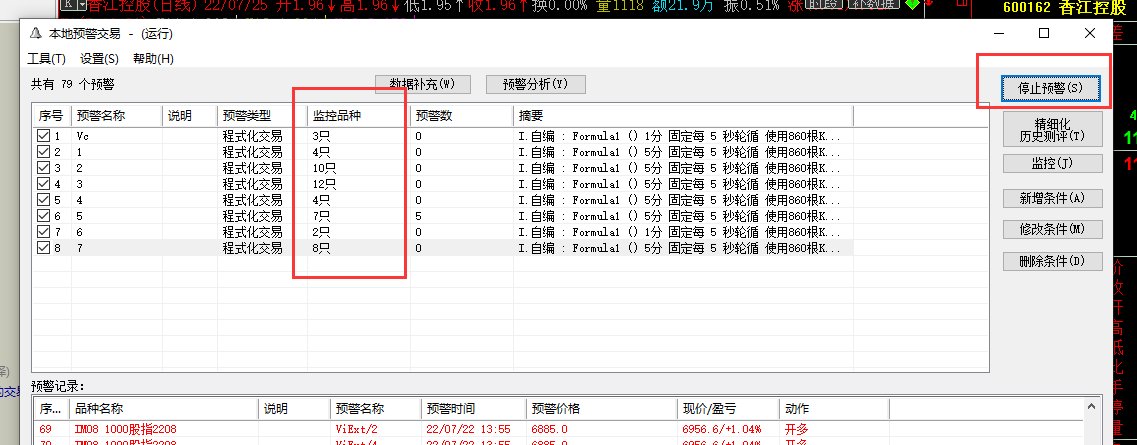1137x445 pixels.
Task: Open the 帮助(H) menu
Action: coord(153,59)
